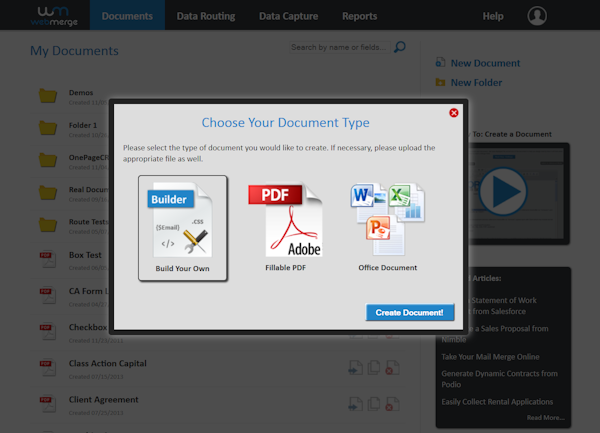Open the Data Routing menu

coord(206,16)
